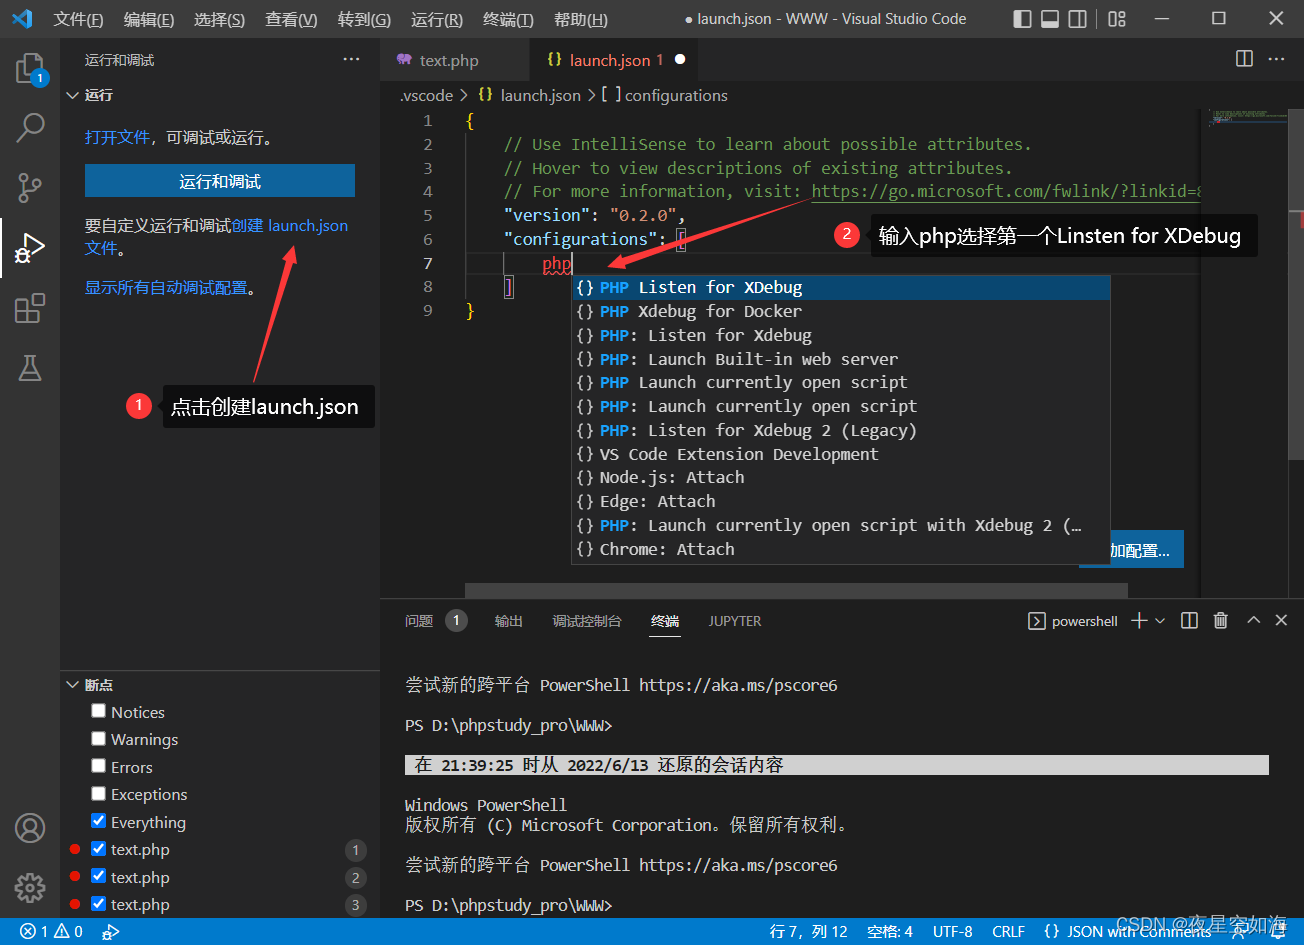
Task: Split the editor right
Action: tap(1244, 59)
